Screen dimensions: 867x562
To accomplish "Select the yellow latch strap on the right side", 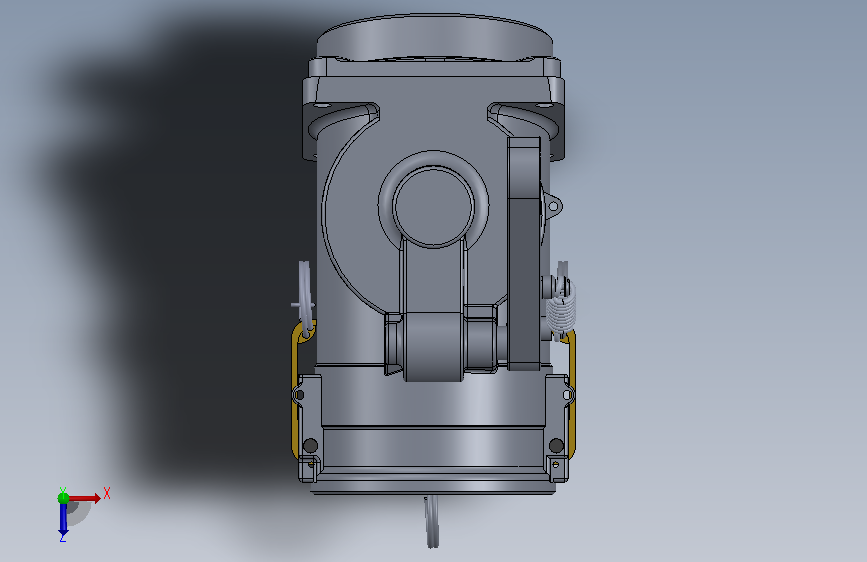I will pos(571,393).
